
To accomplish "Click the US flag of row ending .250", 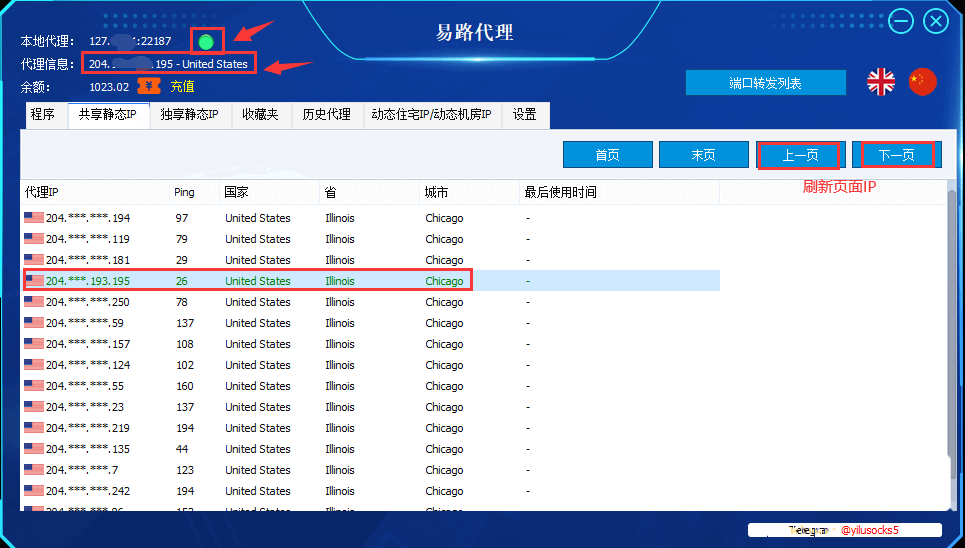I will pos(34,301).
